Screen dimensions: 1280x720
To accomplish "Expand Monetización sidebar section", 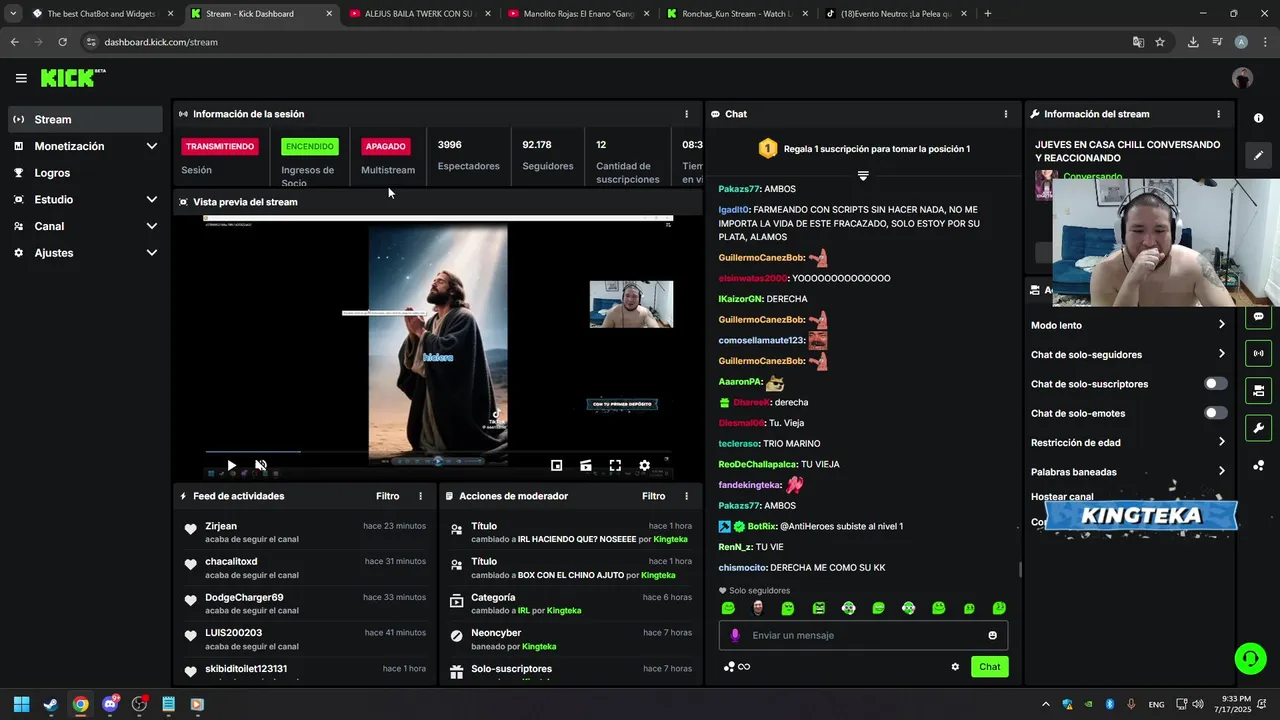I will 152,146.
